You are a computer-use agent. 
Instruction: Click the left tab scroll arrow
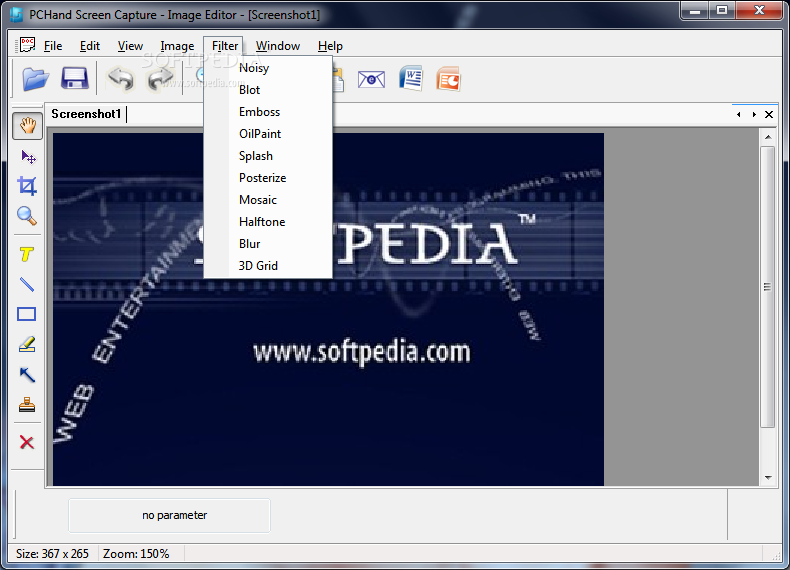click(x=739, y=114)
